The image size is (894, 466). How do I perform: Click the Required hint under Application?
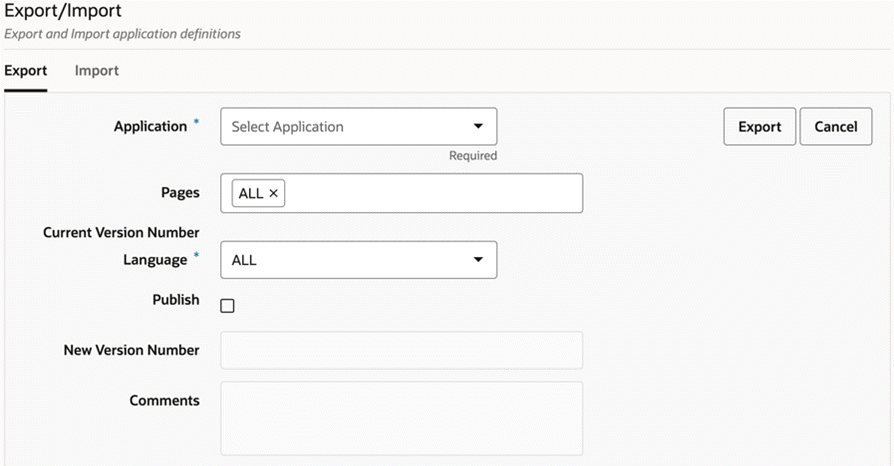[x=473, y=156]
